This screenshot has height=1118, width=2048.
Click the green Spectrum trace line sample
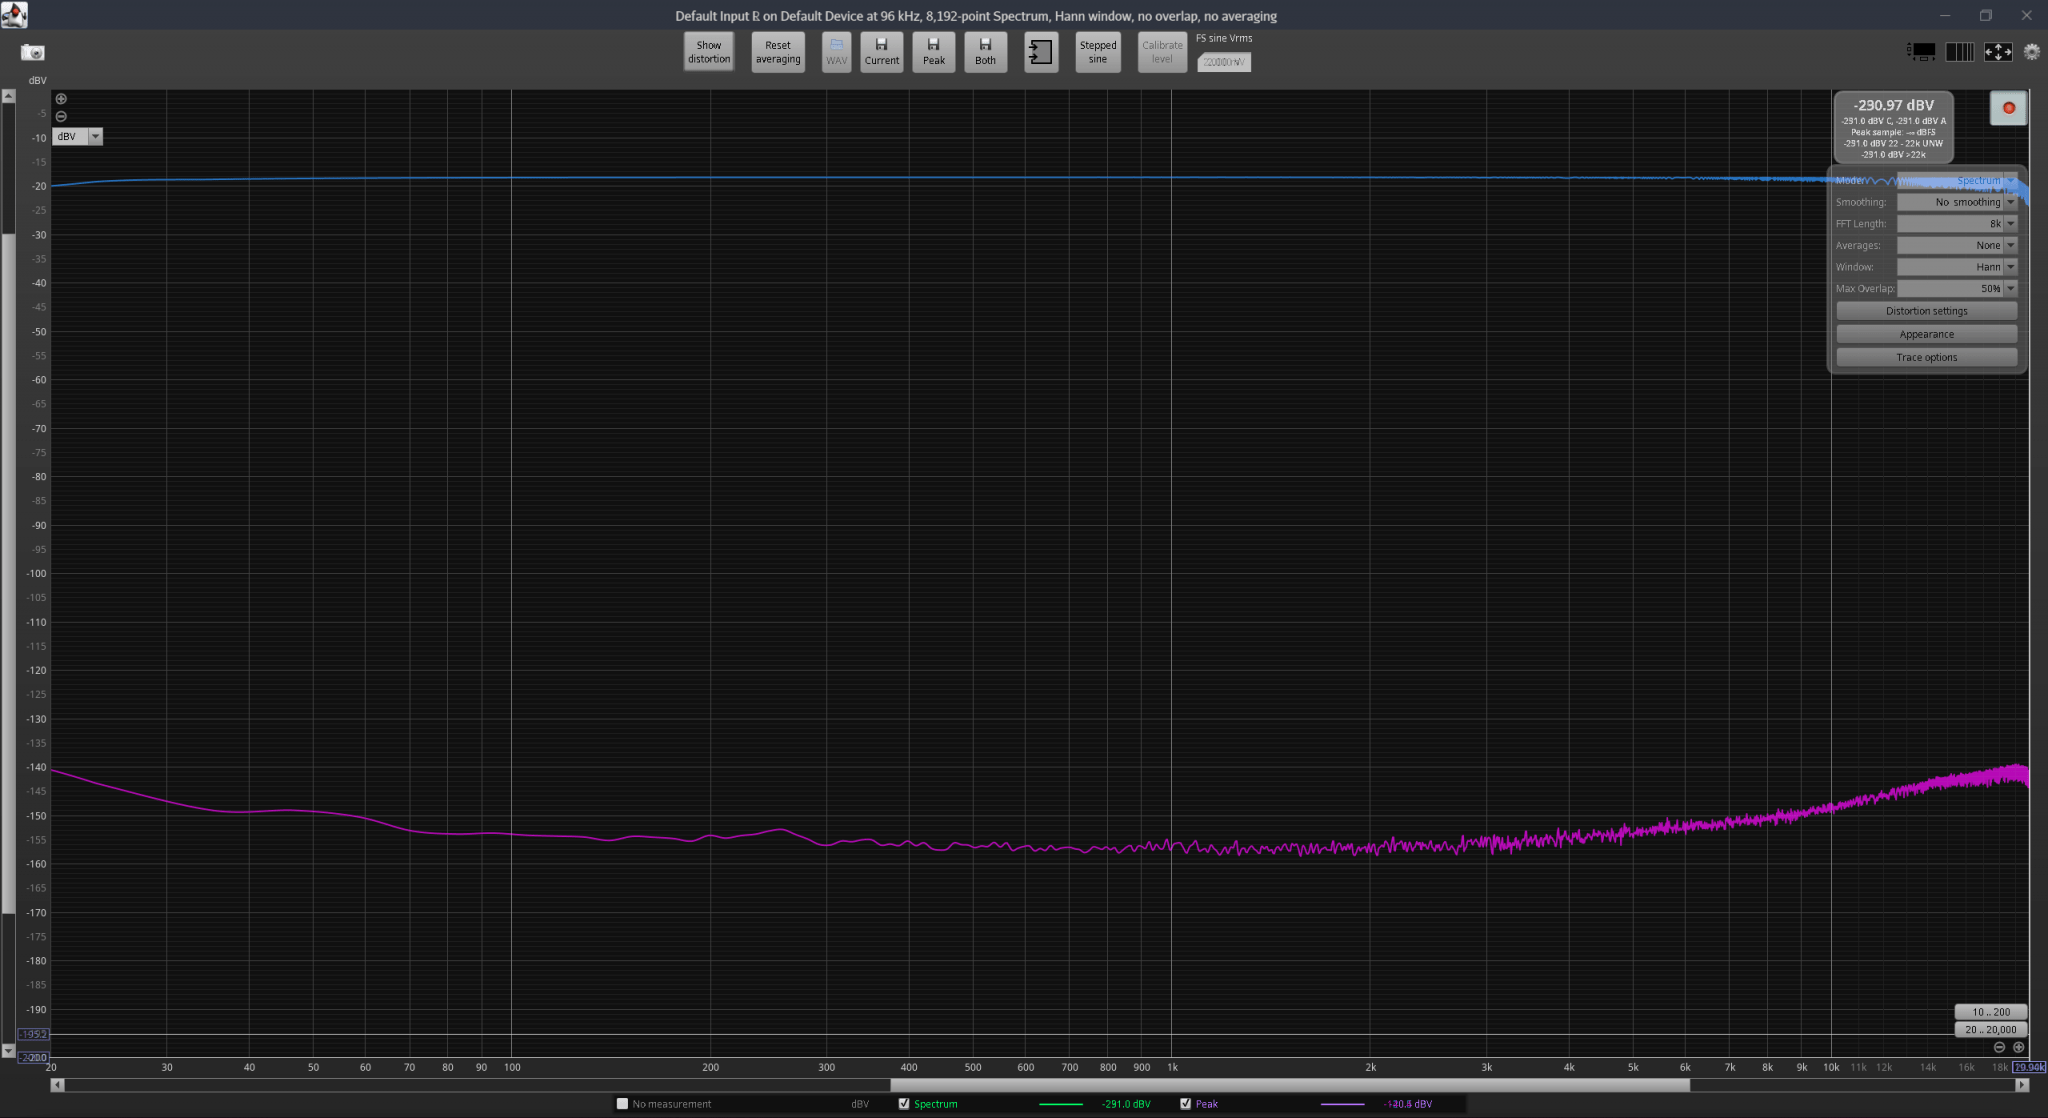coord(1061,1104)
